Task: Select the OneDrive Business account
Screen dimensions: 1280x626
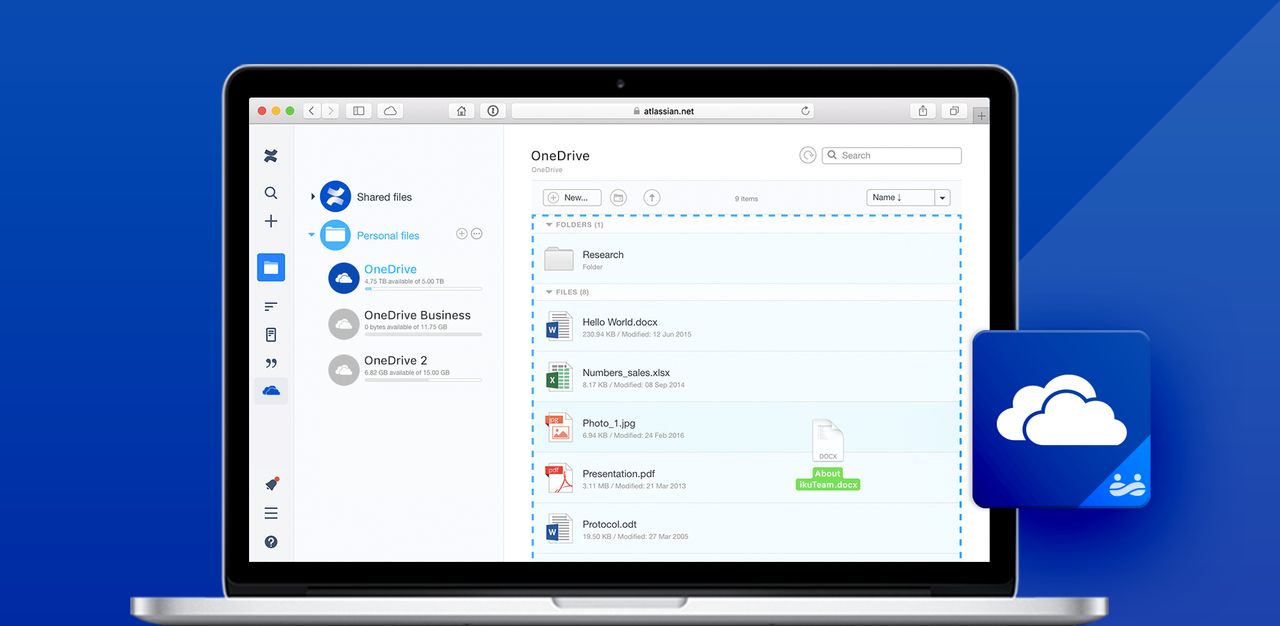Action: coord(417,315)
